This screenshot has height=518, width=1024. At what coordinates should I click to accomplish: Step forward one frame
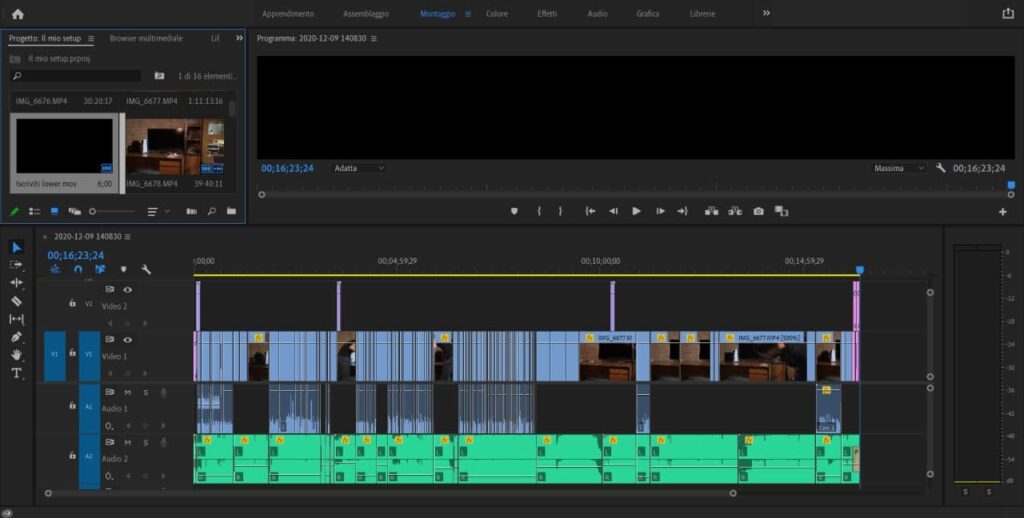pyautogui.click(x=660, y=211)
